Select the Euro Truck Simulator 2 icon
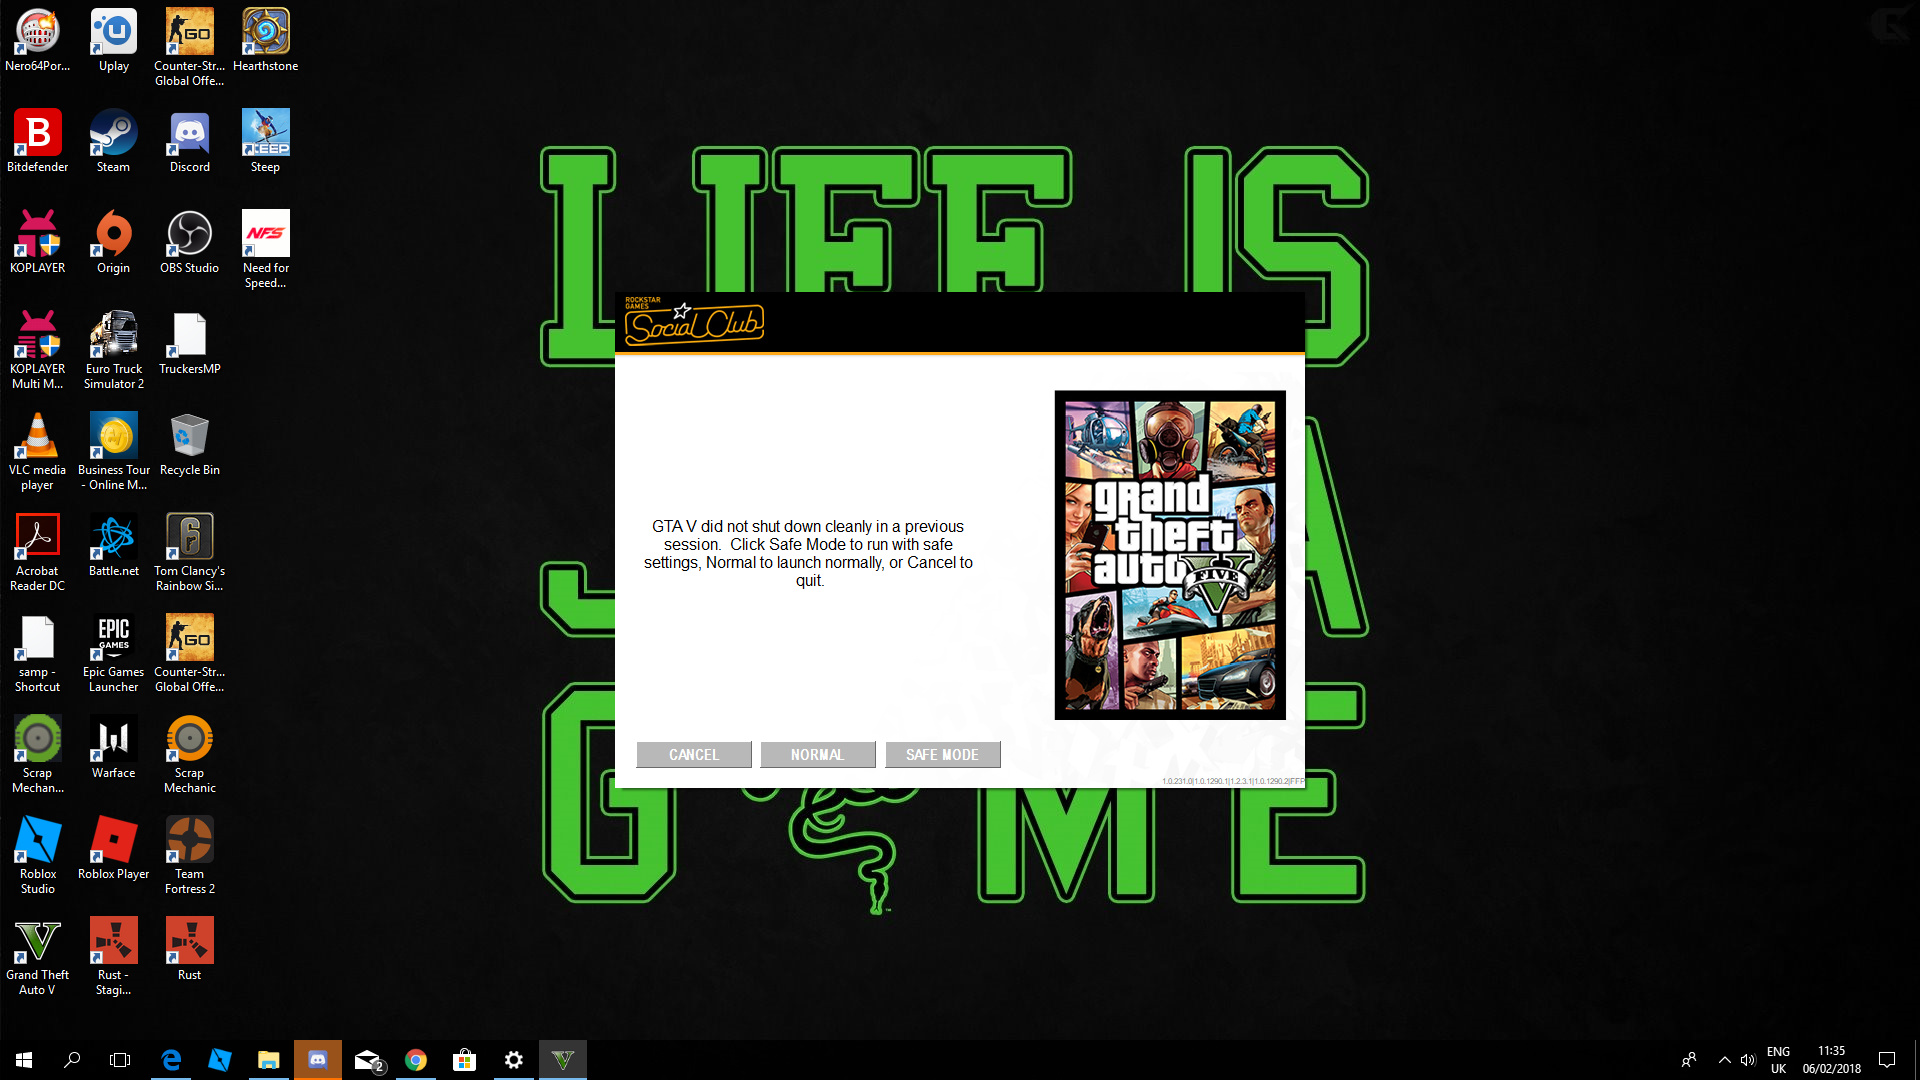This screenshot has height=1080, width=1920. [114, 351]
